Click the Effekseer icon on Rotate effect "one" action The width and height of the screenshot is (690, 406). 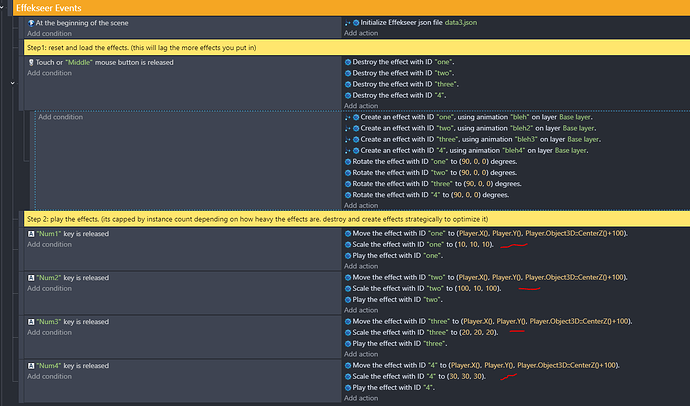[x=348, y=162]
